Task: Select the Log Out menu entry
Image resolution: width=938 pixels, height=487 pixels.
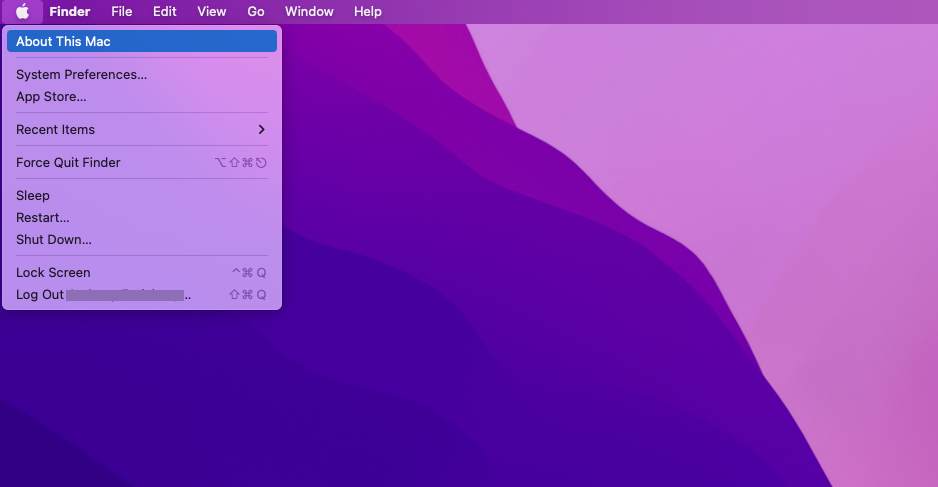Action: [142, 294]
